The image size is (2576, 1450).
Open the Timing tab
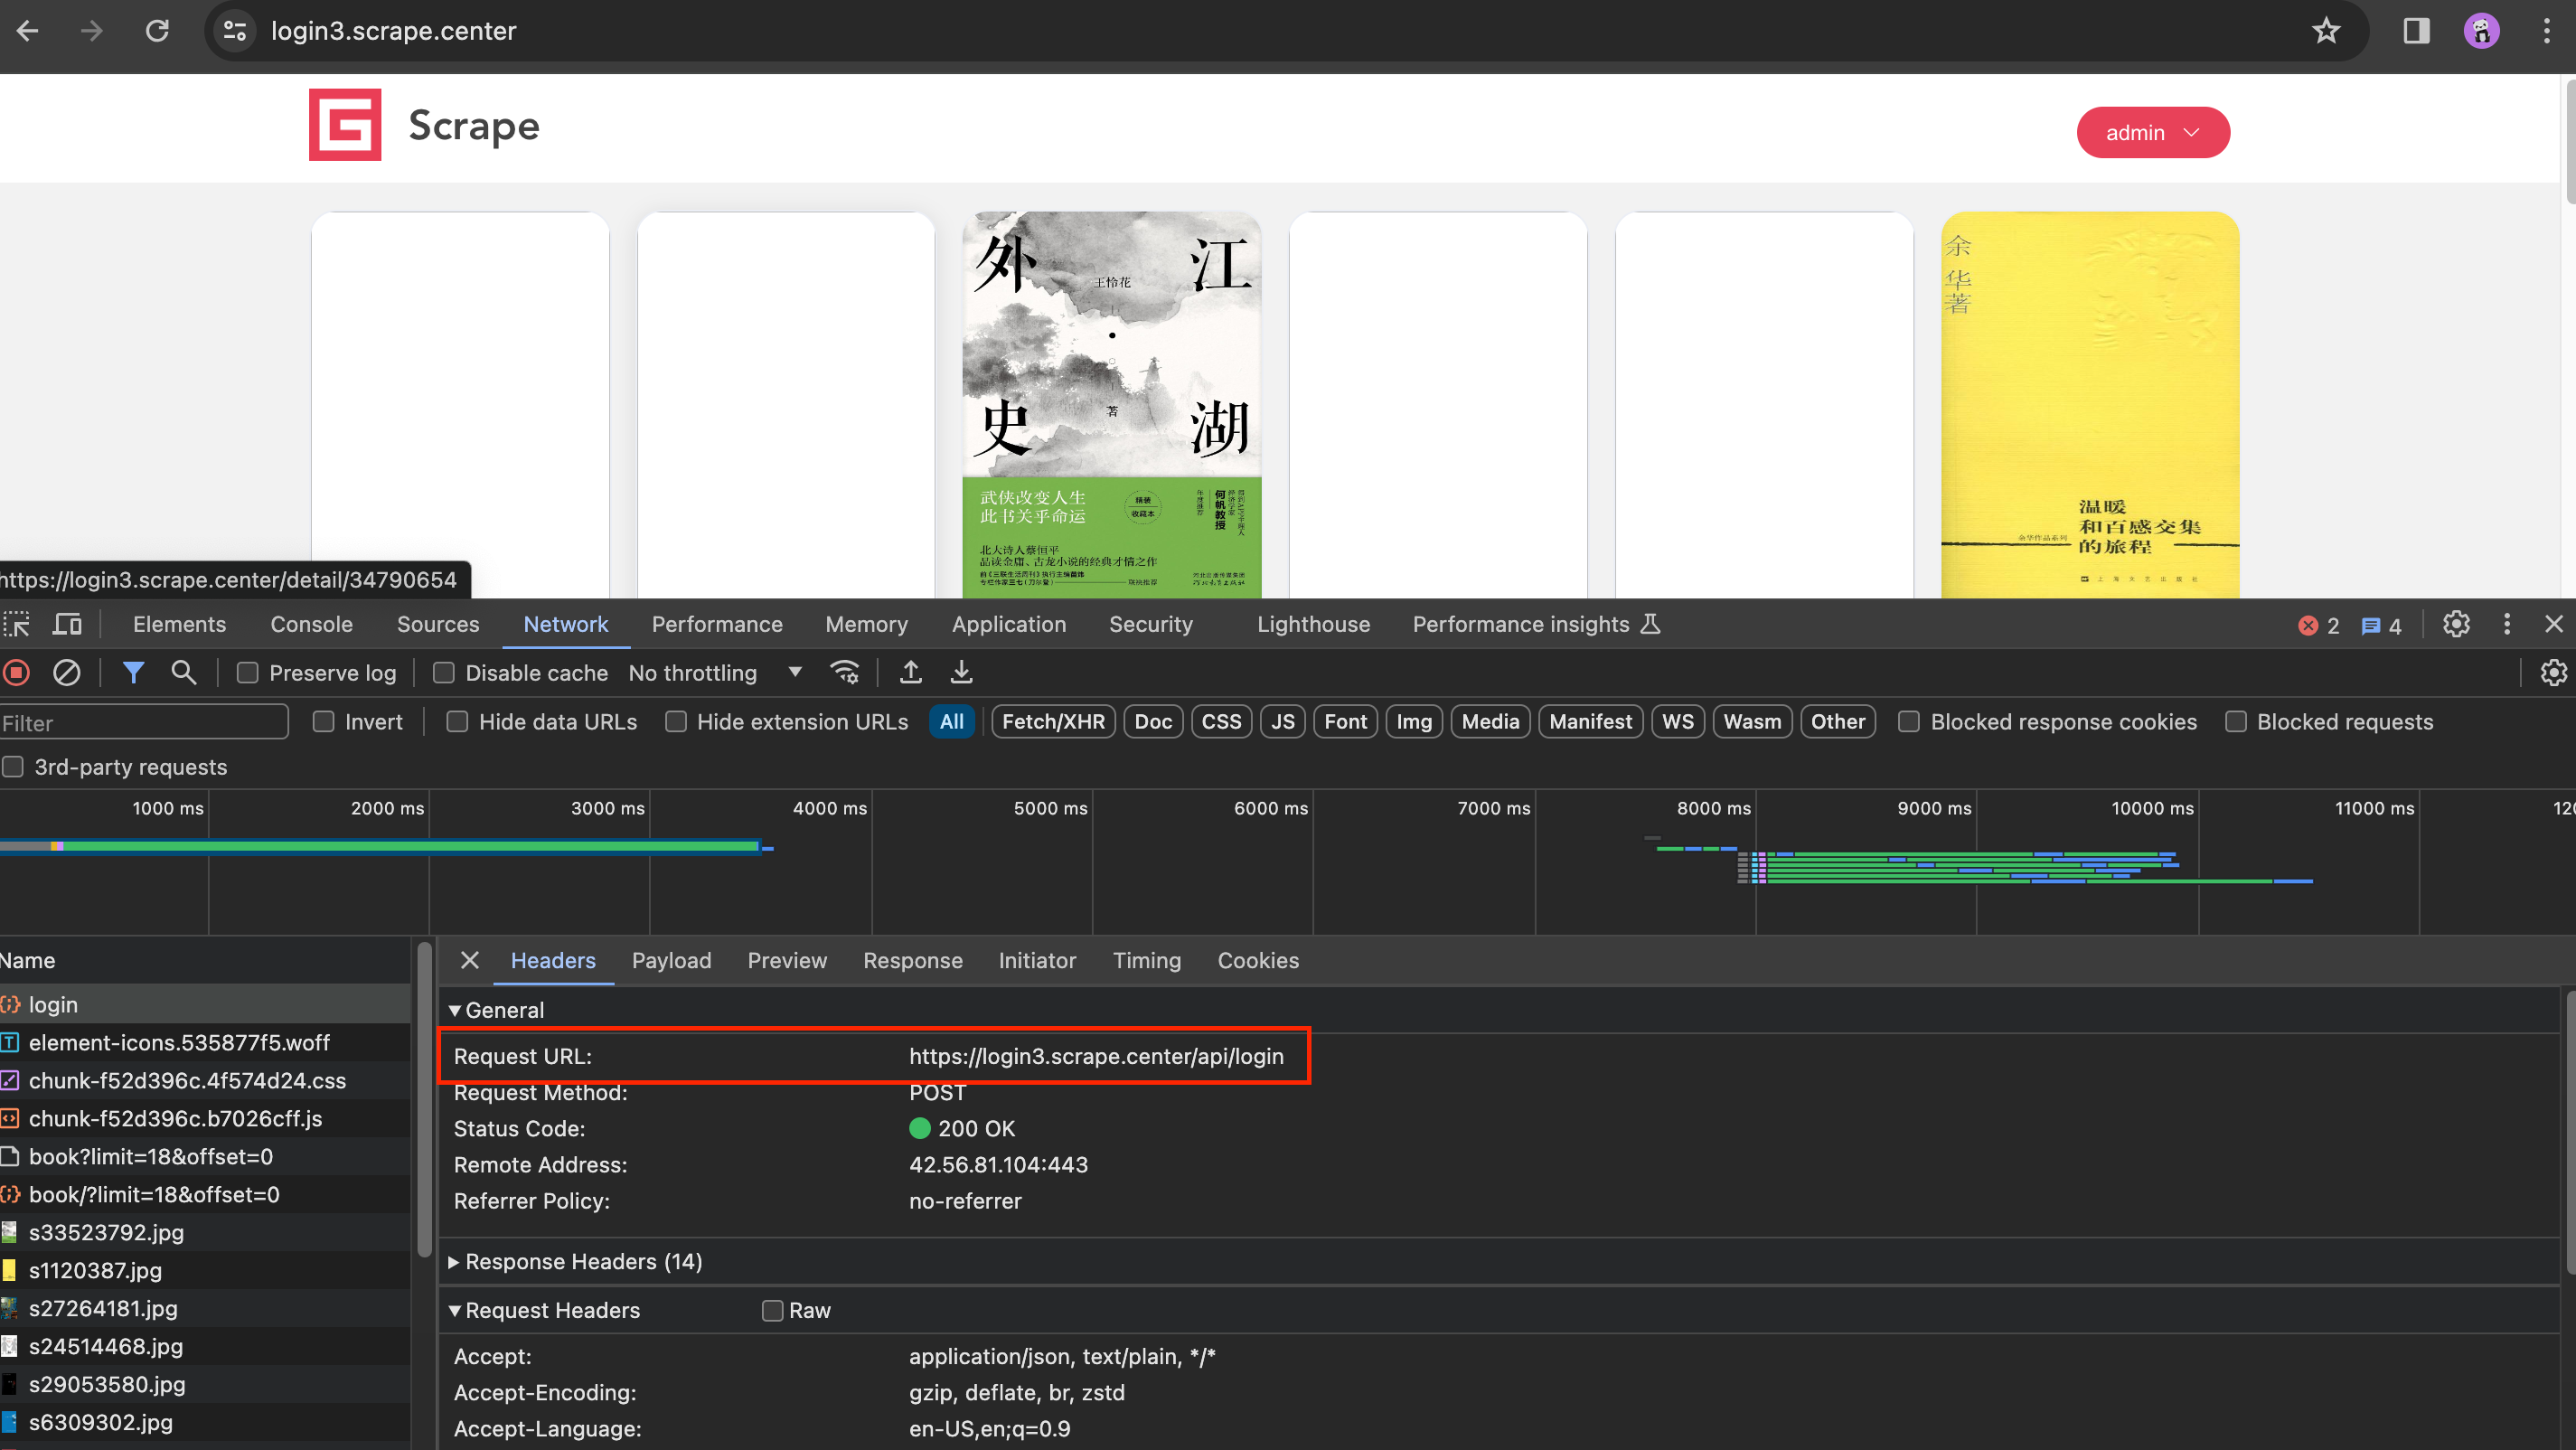click(x=1146, y=960)
